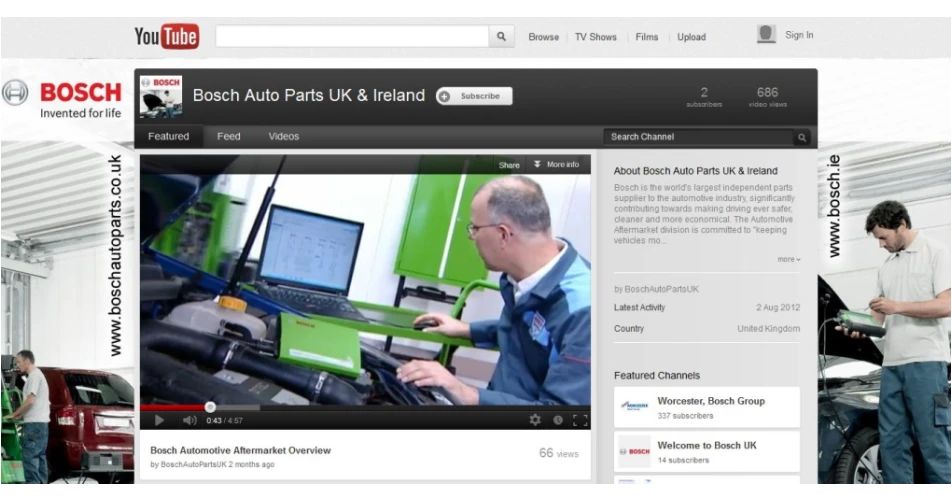Switch to the Videos tab

pyautogui.click(x=284, y=137)
